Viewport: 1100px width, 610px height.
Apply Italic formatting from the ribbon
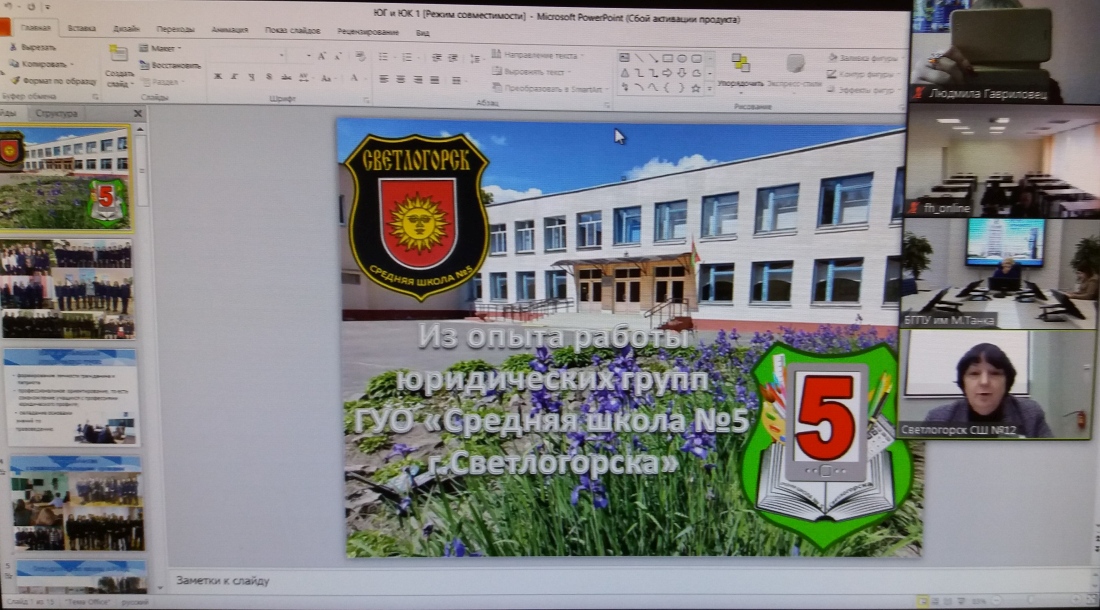(x=233, y=77)
